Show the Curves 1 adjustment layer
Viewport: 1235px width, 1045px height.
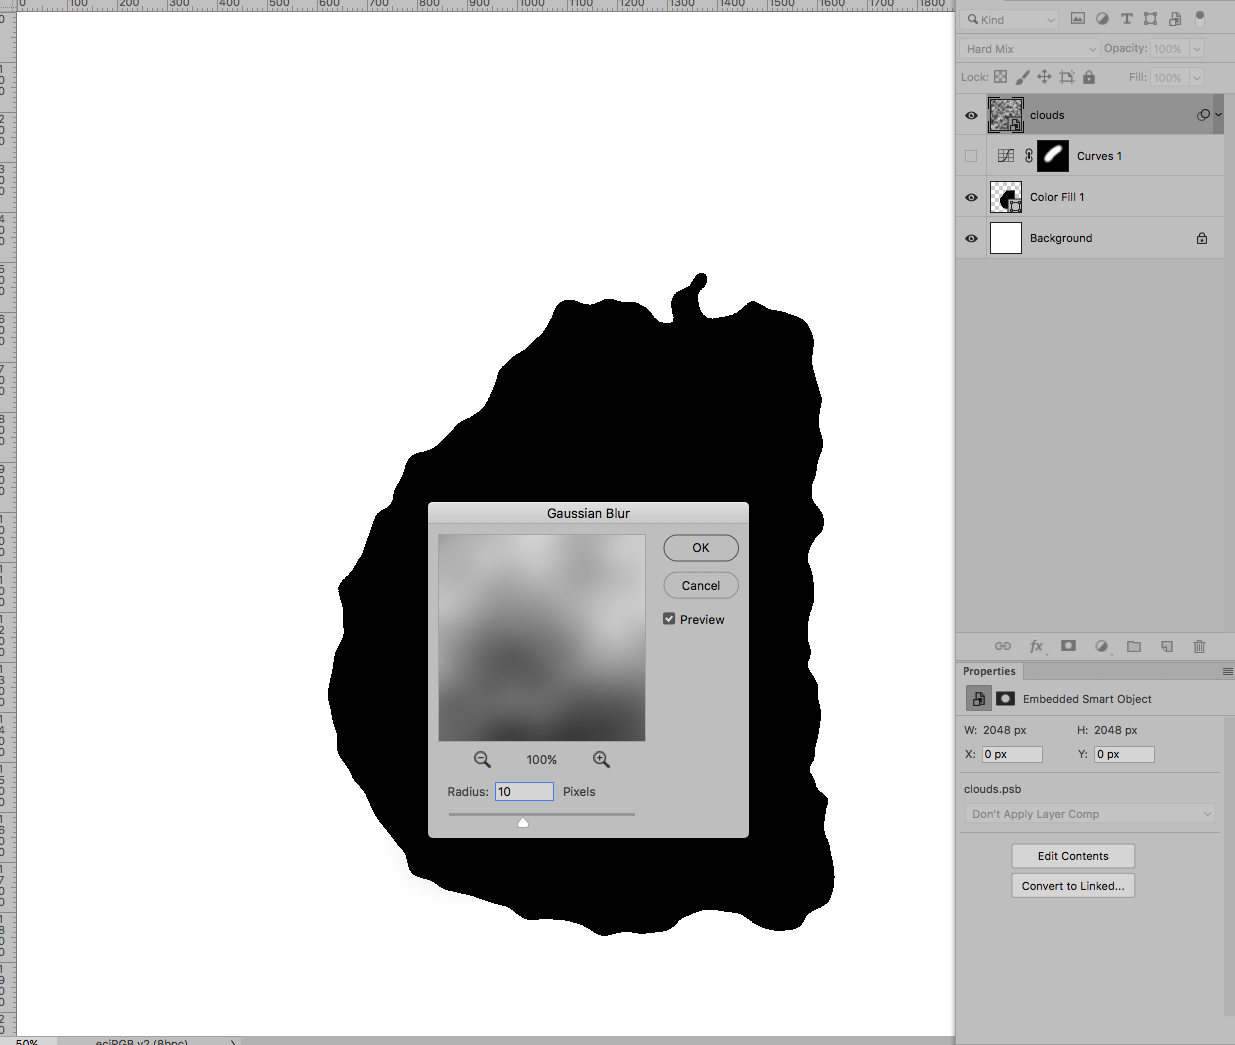point(970,155)
